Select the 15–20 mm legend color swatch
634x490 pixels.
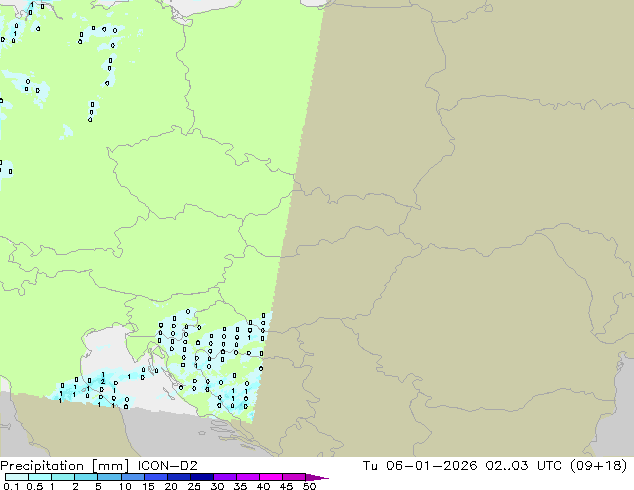(x=156, y=477)
